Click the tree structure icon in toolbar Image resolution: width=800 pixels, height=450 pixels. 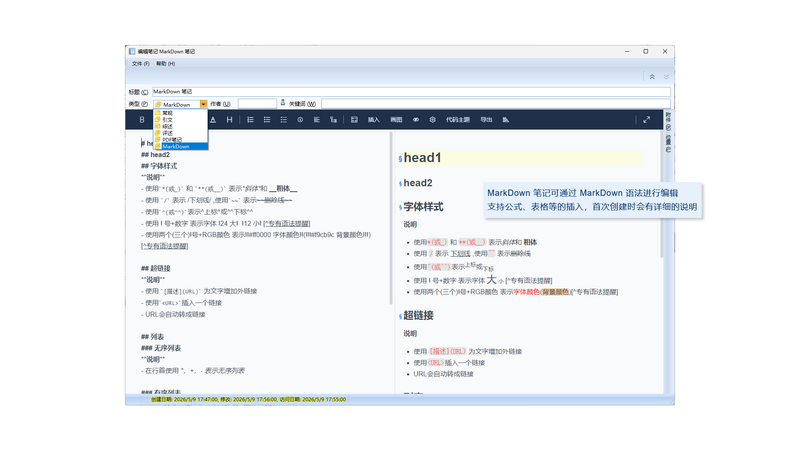333,120
